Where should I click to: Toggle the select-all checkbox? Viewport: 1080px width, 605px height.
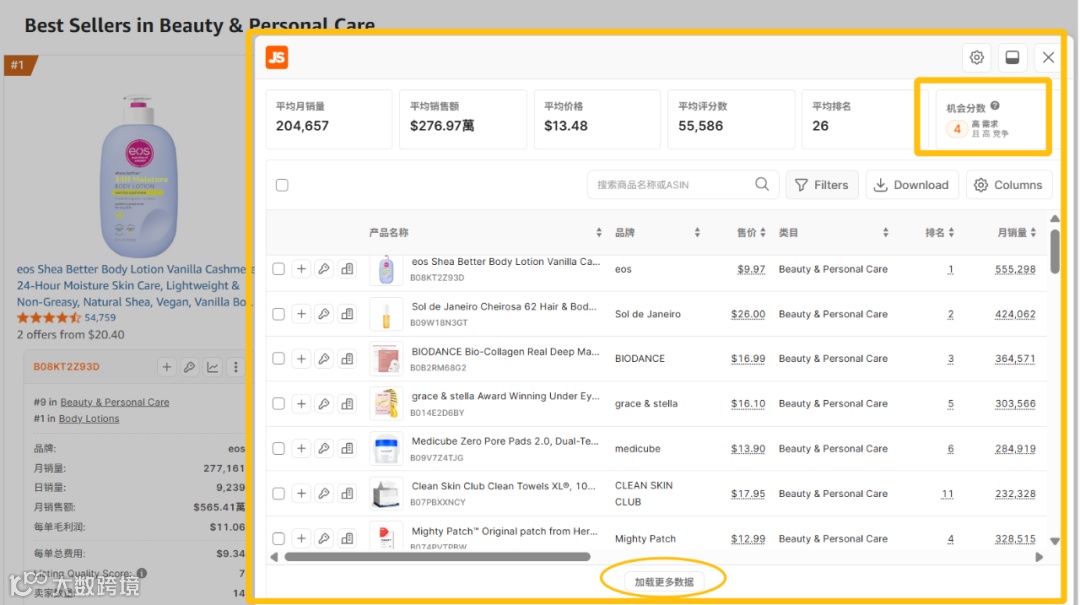click(x=282, y=185)
